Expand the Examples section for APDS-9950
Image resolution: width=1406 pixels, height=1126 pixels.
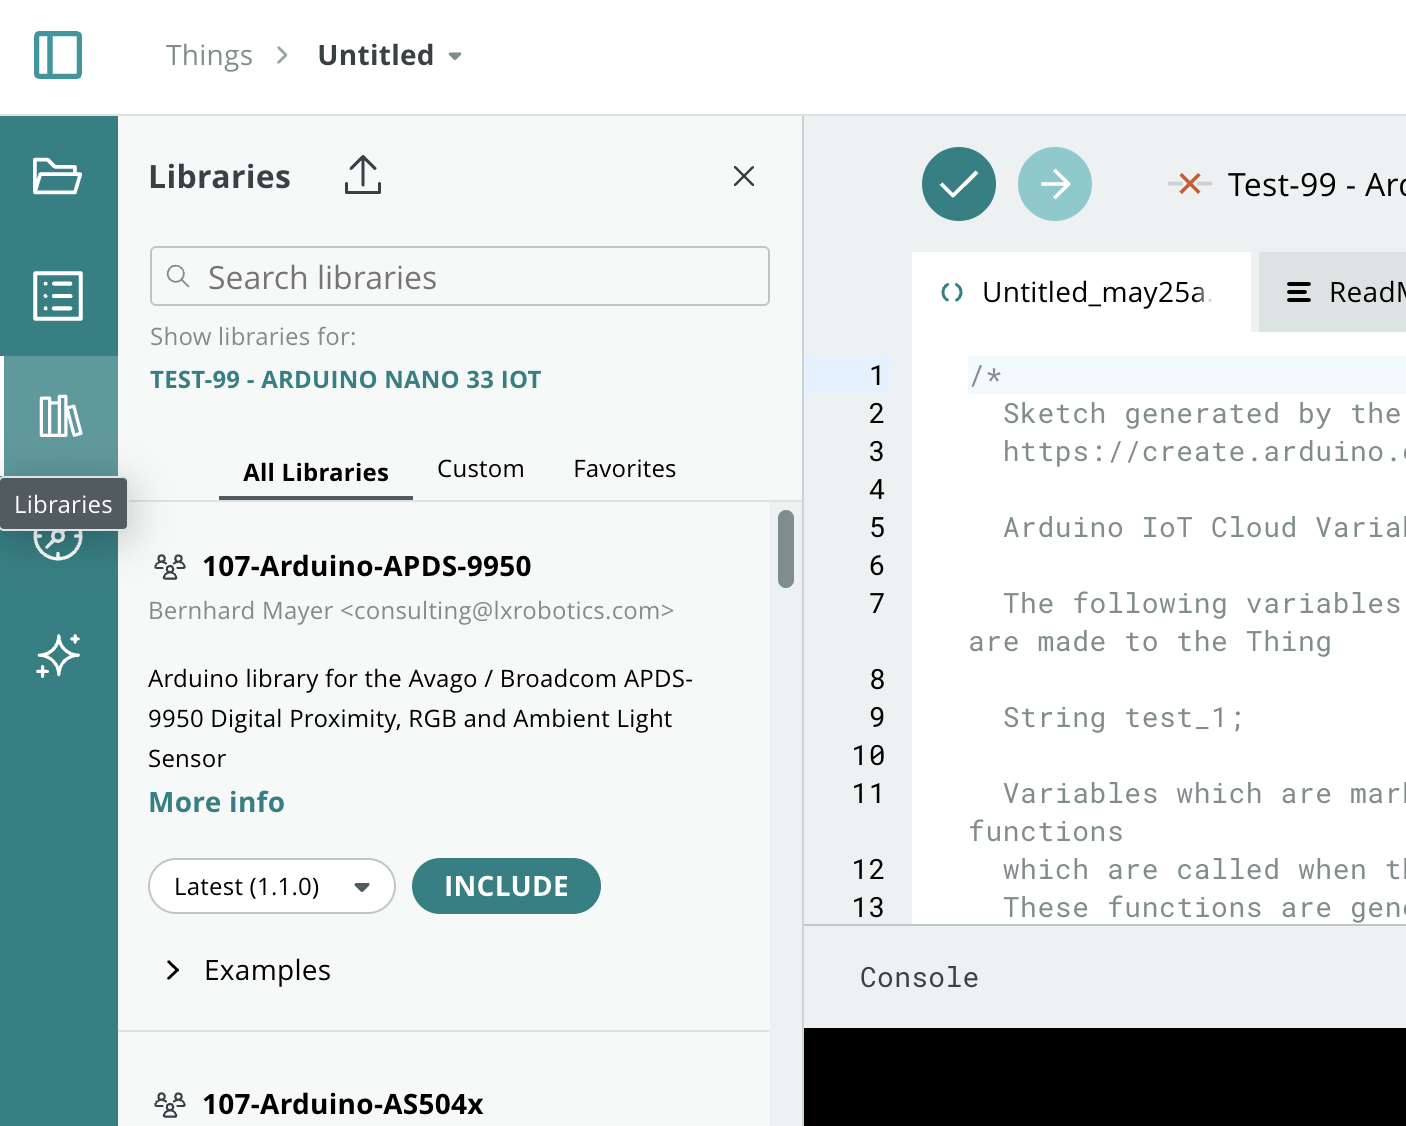(x=246, y=969)
